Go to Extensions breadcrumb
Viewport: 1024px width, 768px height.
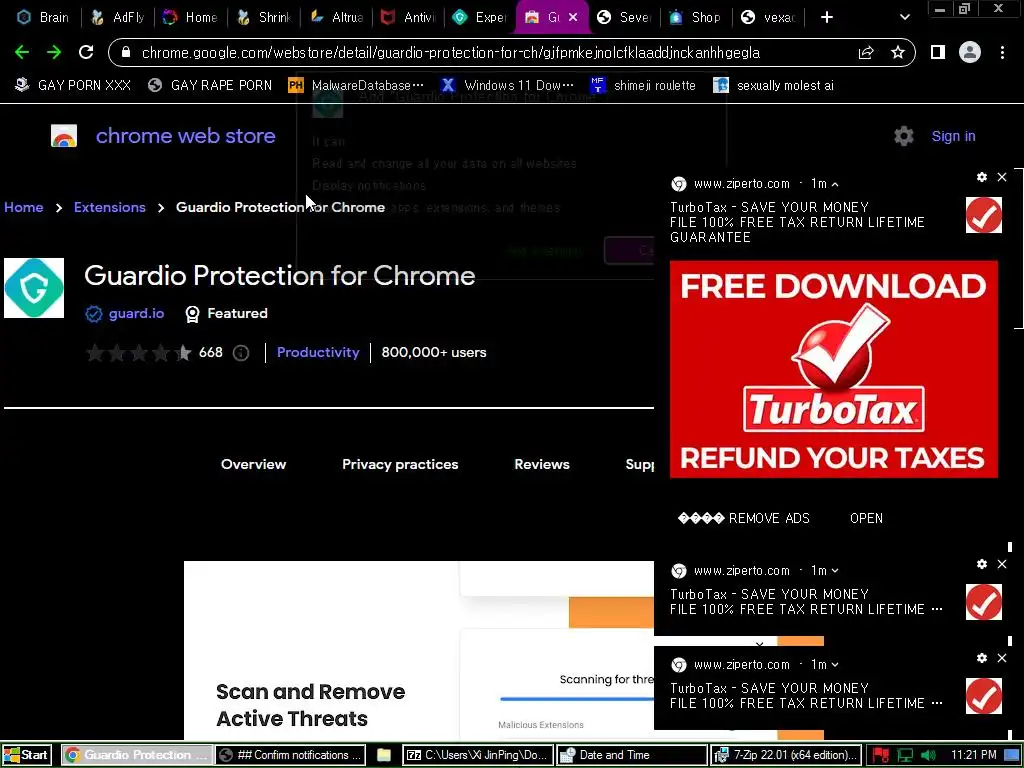coord(110,207)
